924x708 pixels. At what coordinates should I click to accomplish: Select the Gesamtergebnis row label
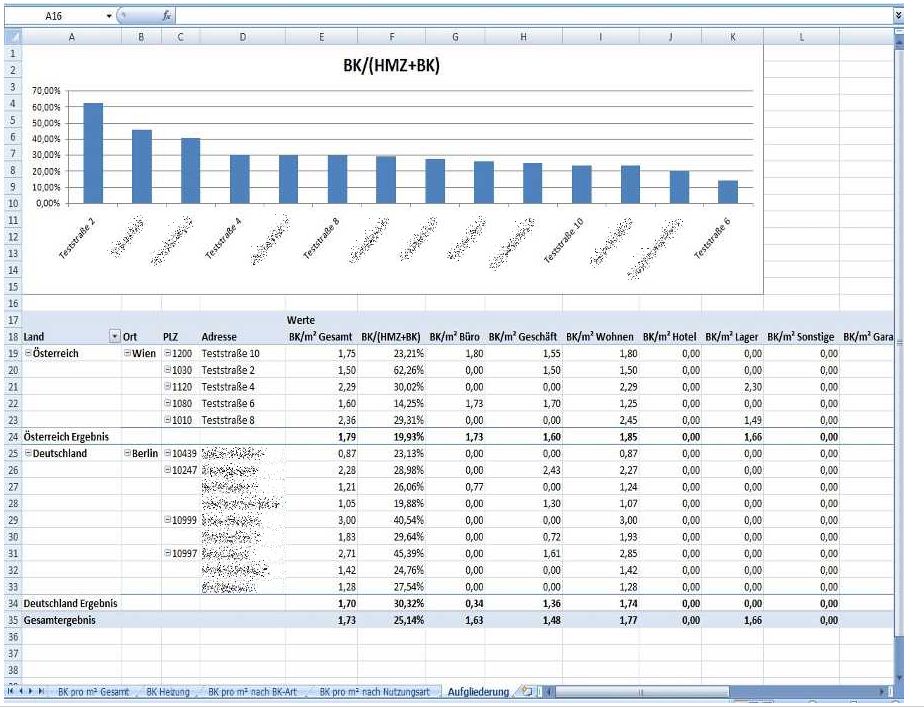click(x=60, y=620)
